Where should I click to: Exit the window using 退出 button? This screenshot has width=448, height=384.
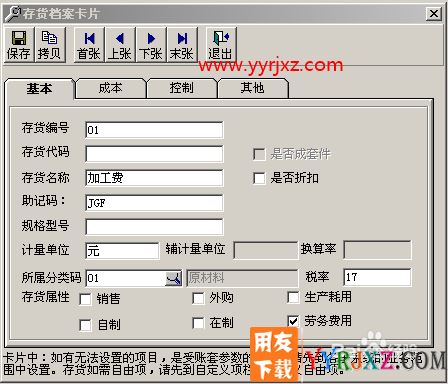tap(221, 45)
